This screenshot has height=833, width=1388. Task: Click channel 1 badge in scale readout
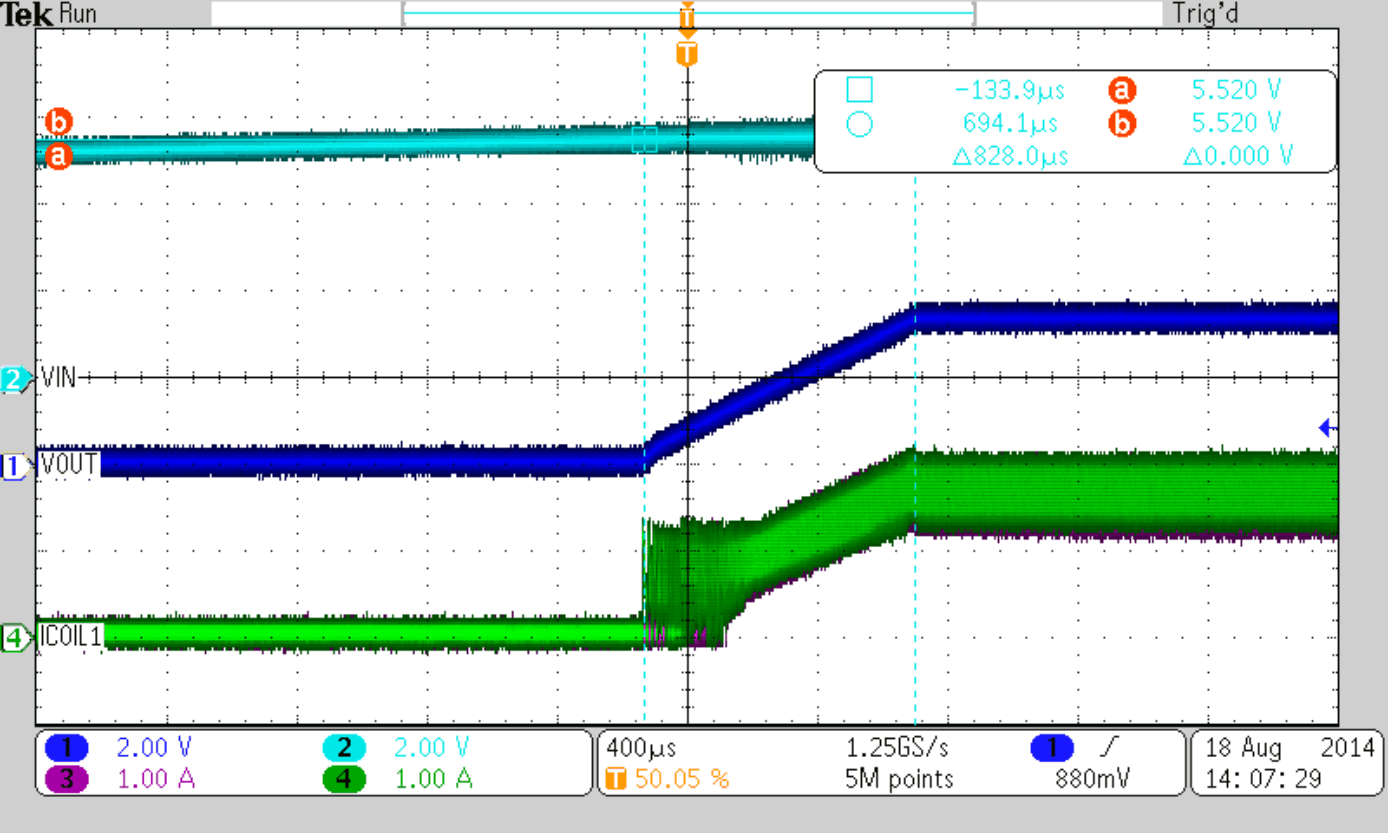coord(67,748)
